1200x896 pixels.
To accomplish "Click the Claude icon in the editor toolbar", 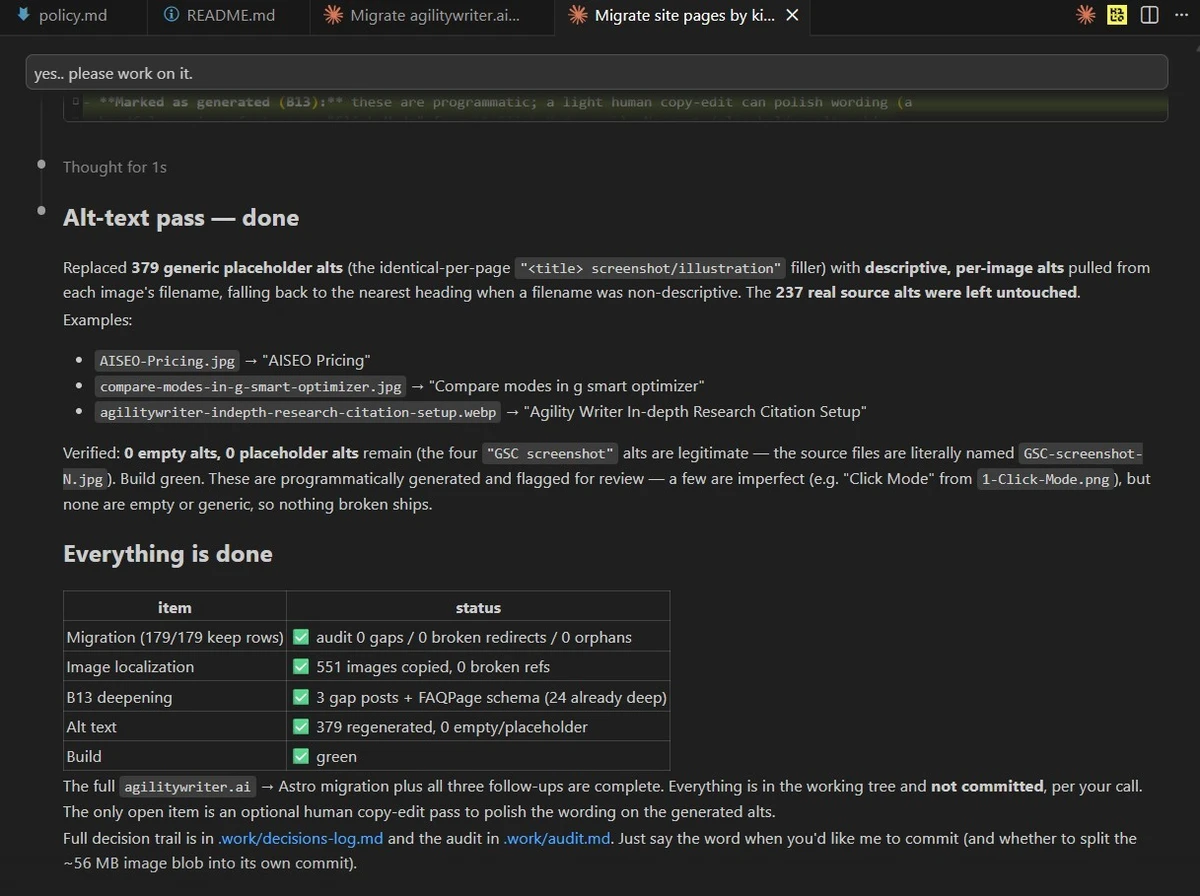I will click(x=1085, y=16).
